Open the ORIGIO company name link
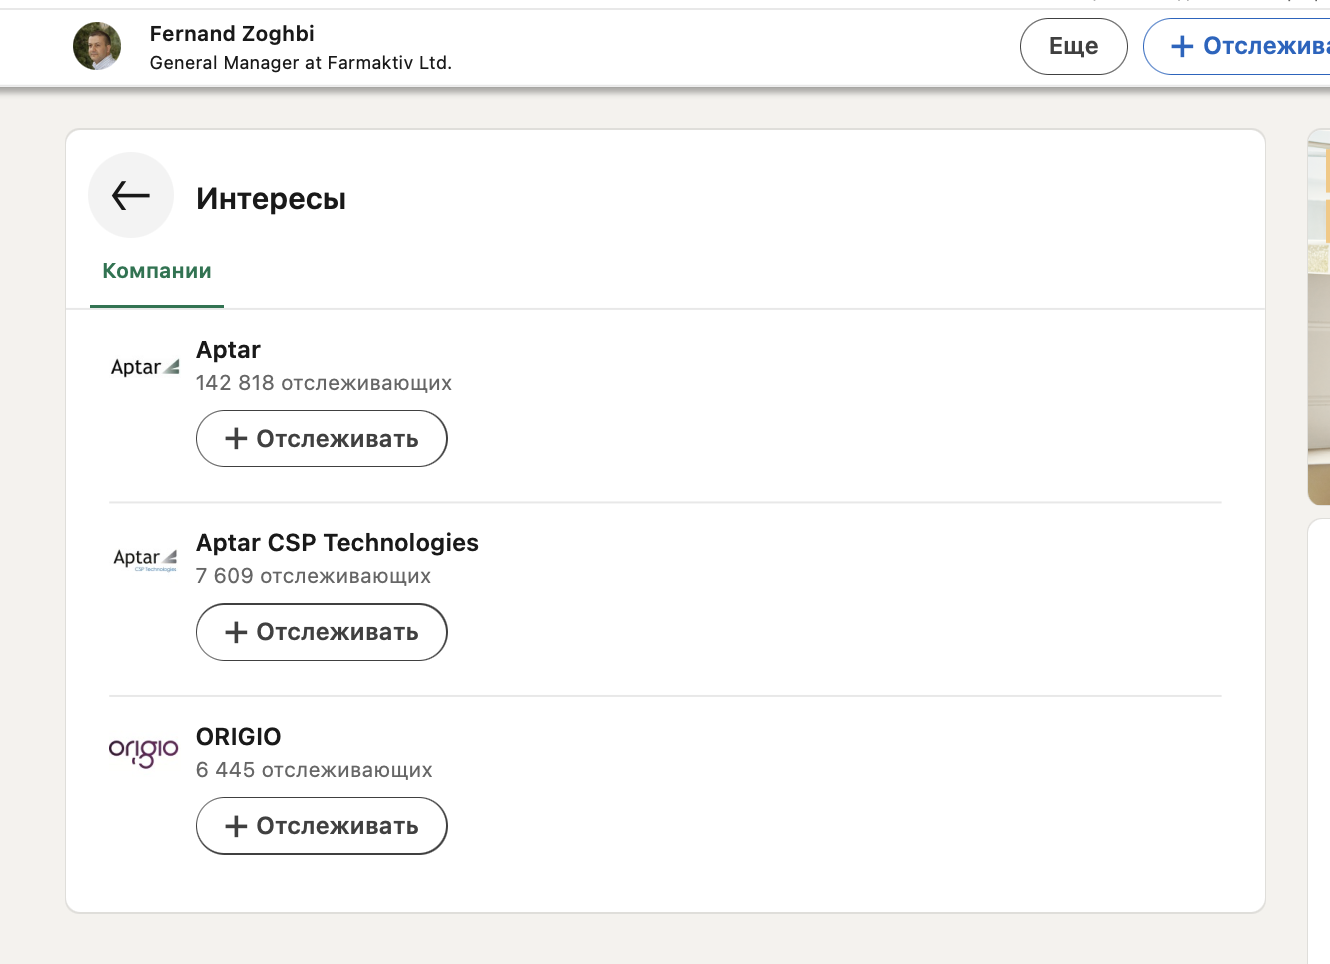Viewport: 1330px width, 964px height. (238, 737)
